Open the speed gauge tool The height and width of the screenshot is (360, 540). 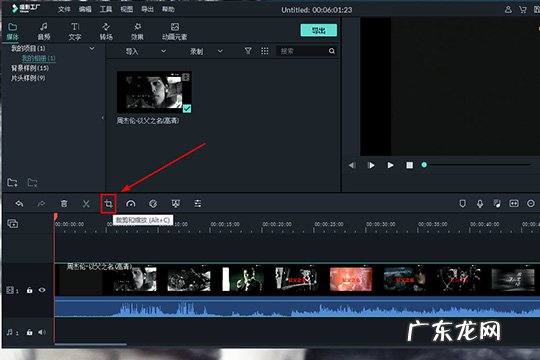[131, 204]
